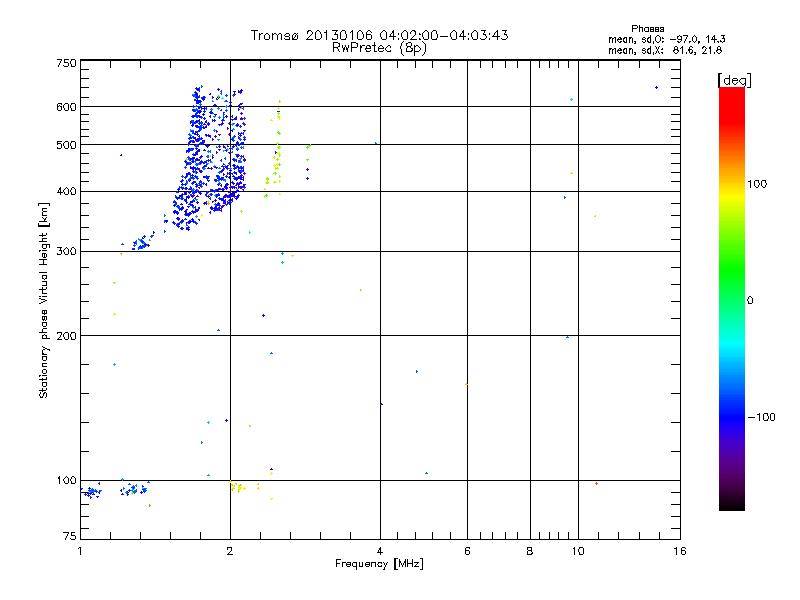Click the x-axis tick label '8'

coord(530,551)
